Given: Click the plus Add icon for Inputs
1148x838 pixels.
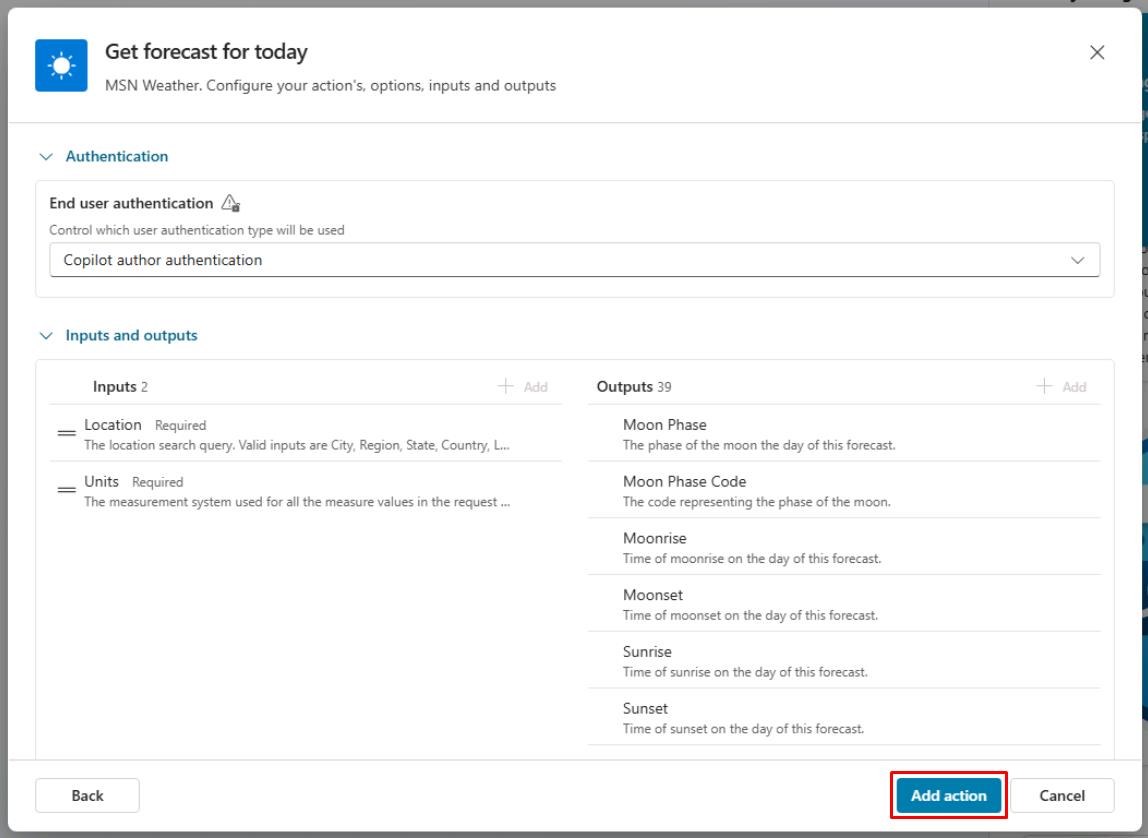Looking at the screenshot, I should point(506,387).
